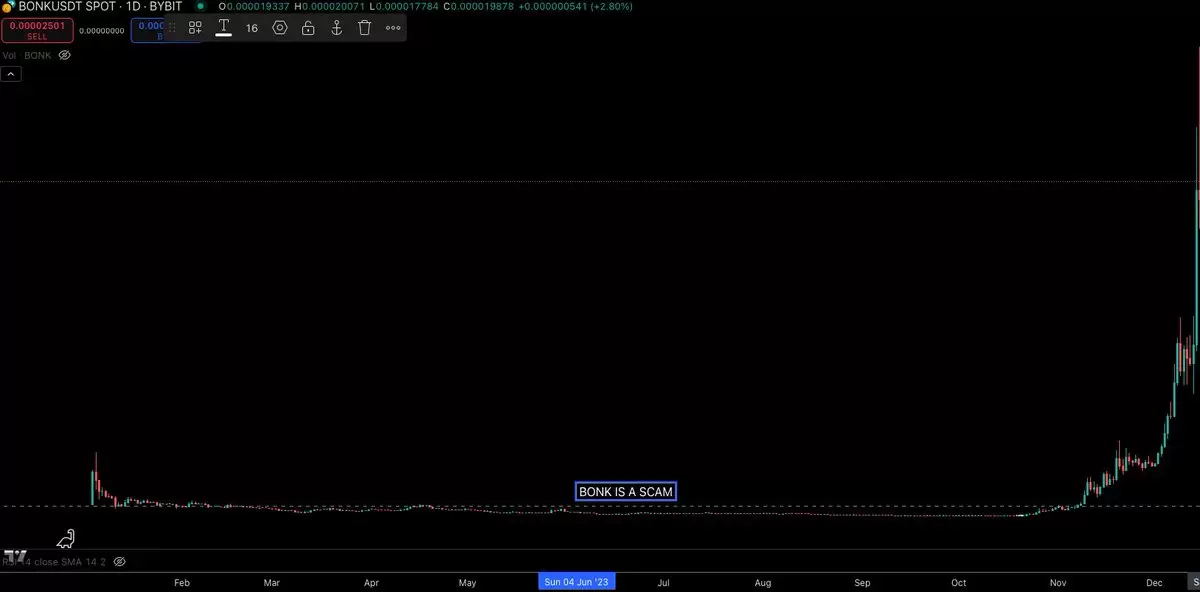
Task: Click the spread value 0.00000000
Action: [102, 30]
